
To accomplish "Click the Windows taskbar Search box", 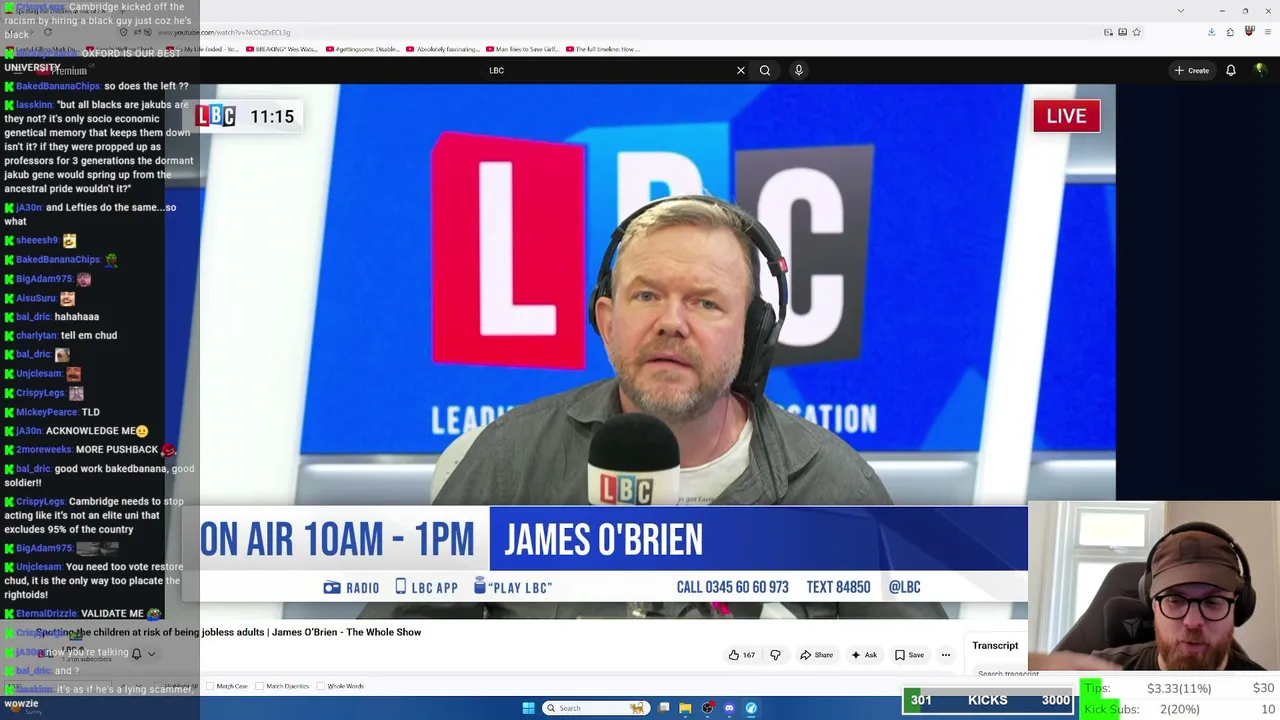I will coord(594,708).
